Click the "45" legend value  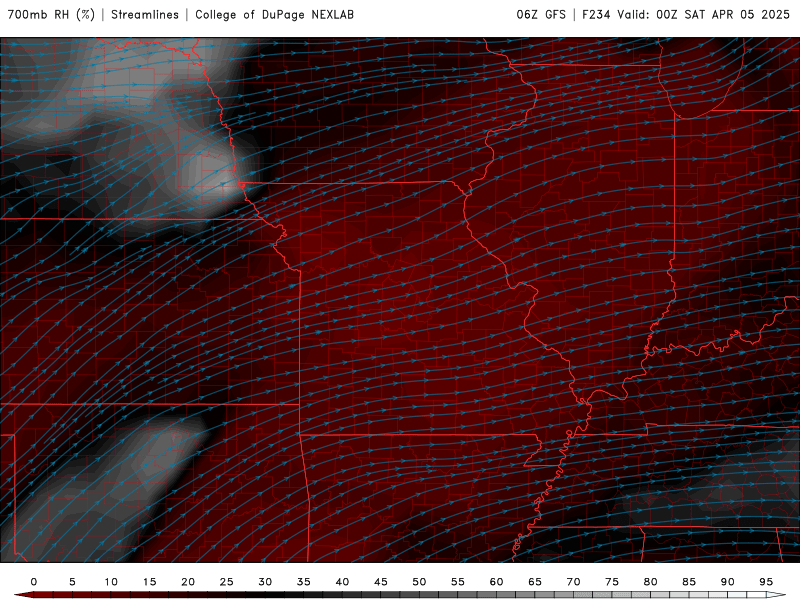[x=381, y=582]
